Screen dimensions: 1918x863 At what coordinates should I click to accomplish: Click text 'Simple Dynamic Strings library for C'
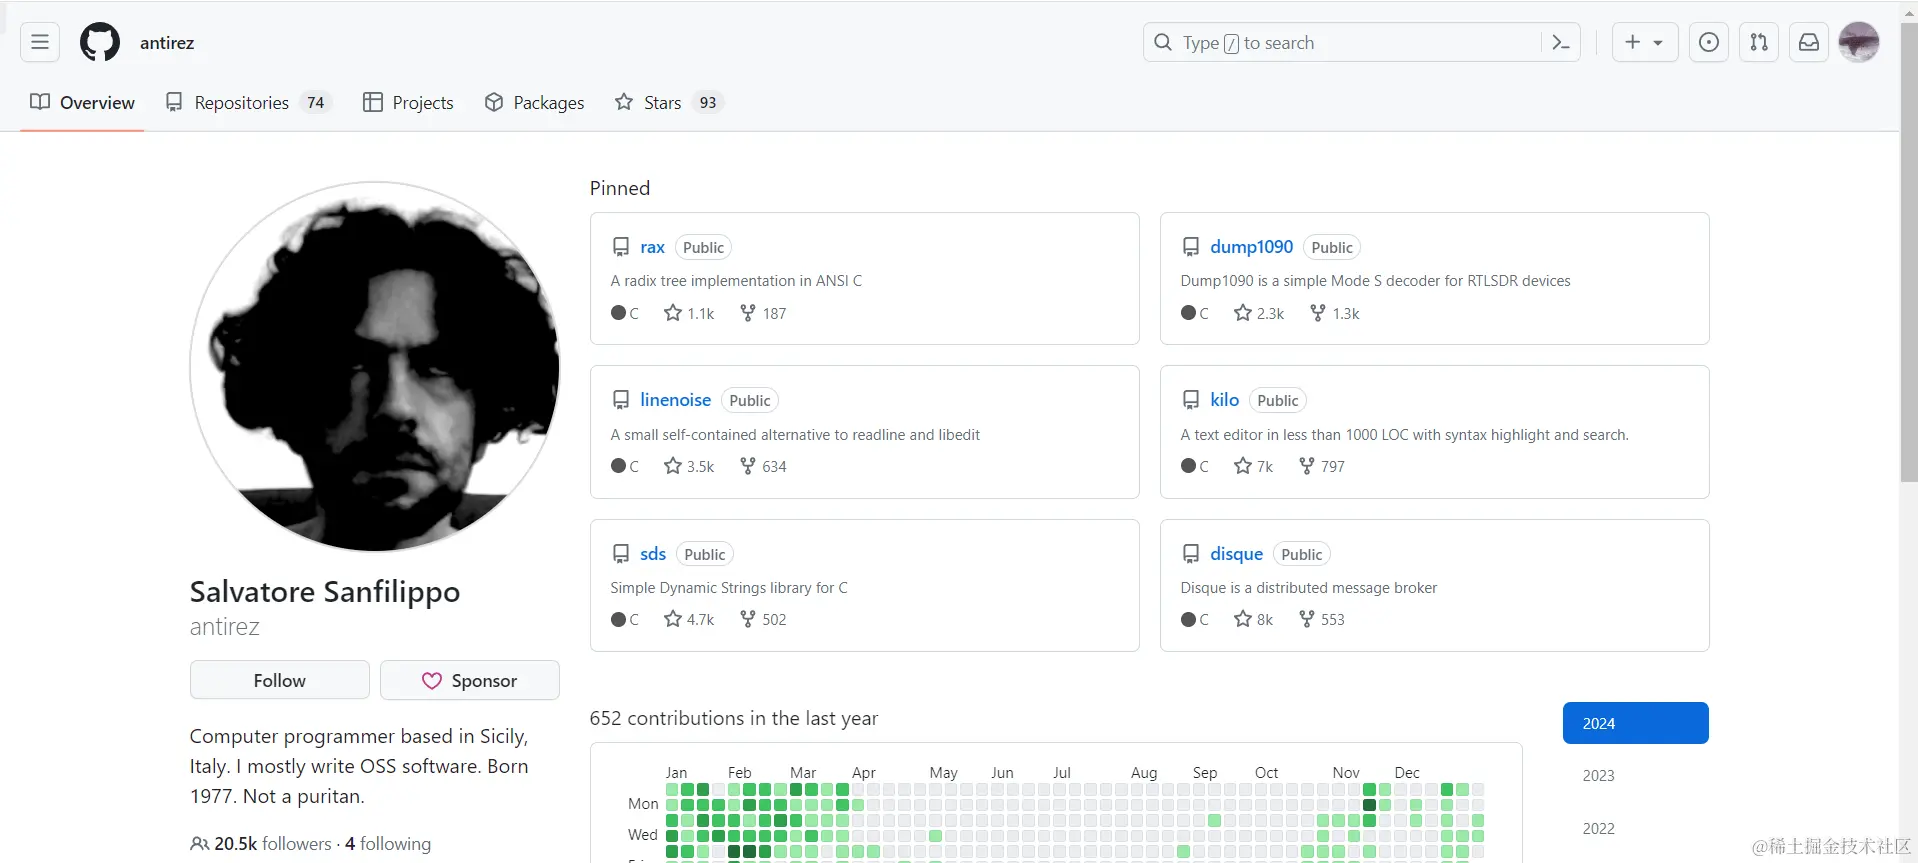(x=729, y=588)
